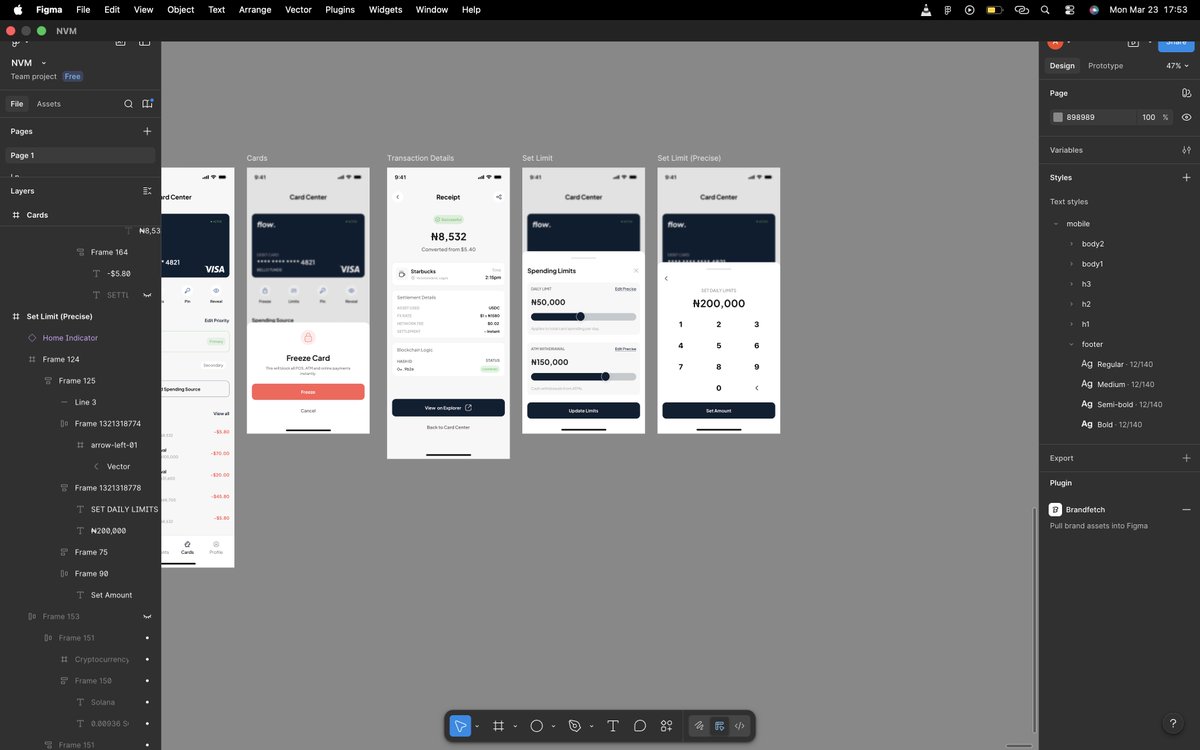This screenshot has height=750, width=1200.
Task: Switch to the Prototype tab
Action: tap(1105, 66)
